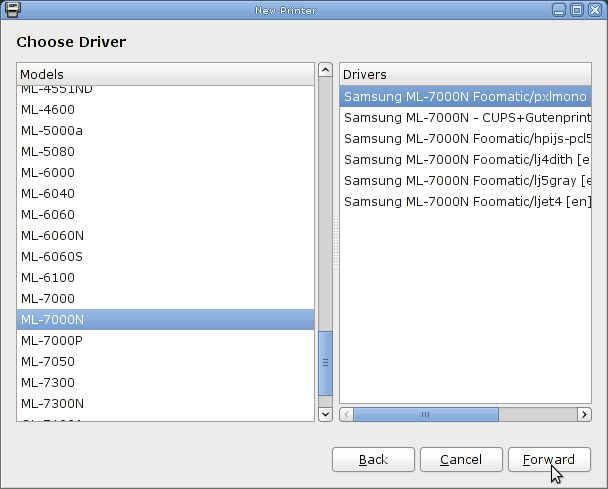Select model ML-4600
The width and height of the screenshot is (608, 489).
pos(166,110)
